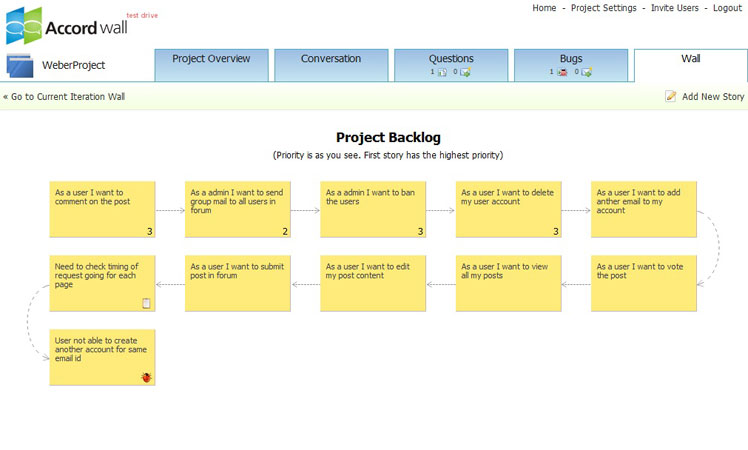Viewport: 748px width, 450px height.
Task: Click the Add New Story pencil icon
Action: [x=671, y=97]
